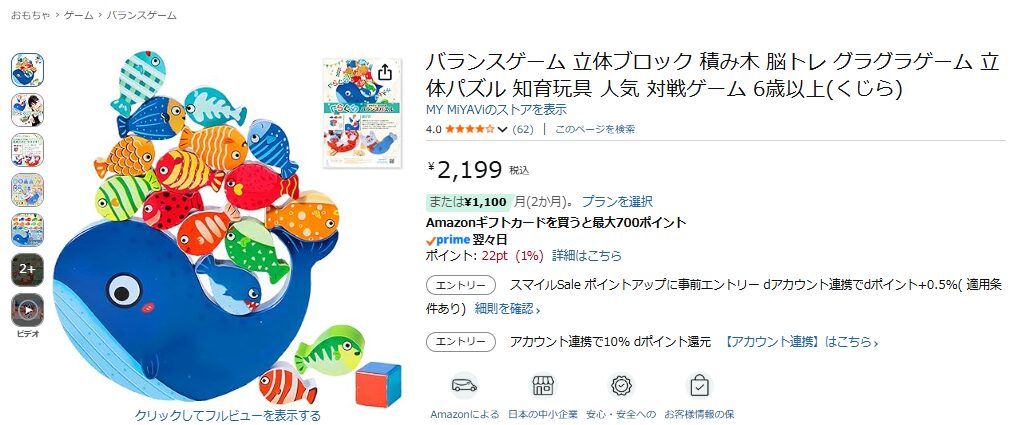
Task: Open the MY MiYAViのストアを表示 store link
Action: [496, 110]
